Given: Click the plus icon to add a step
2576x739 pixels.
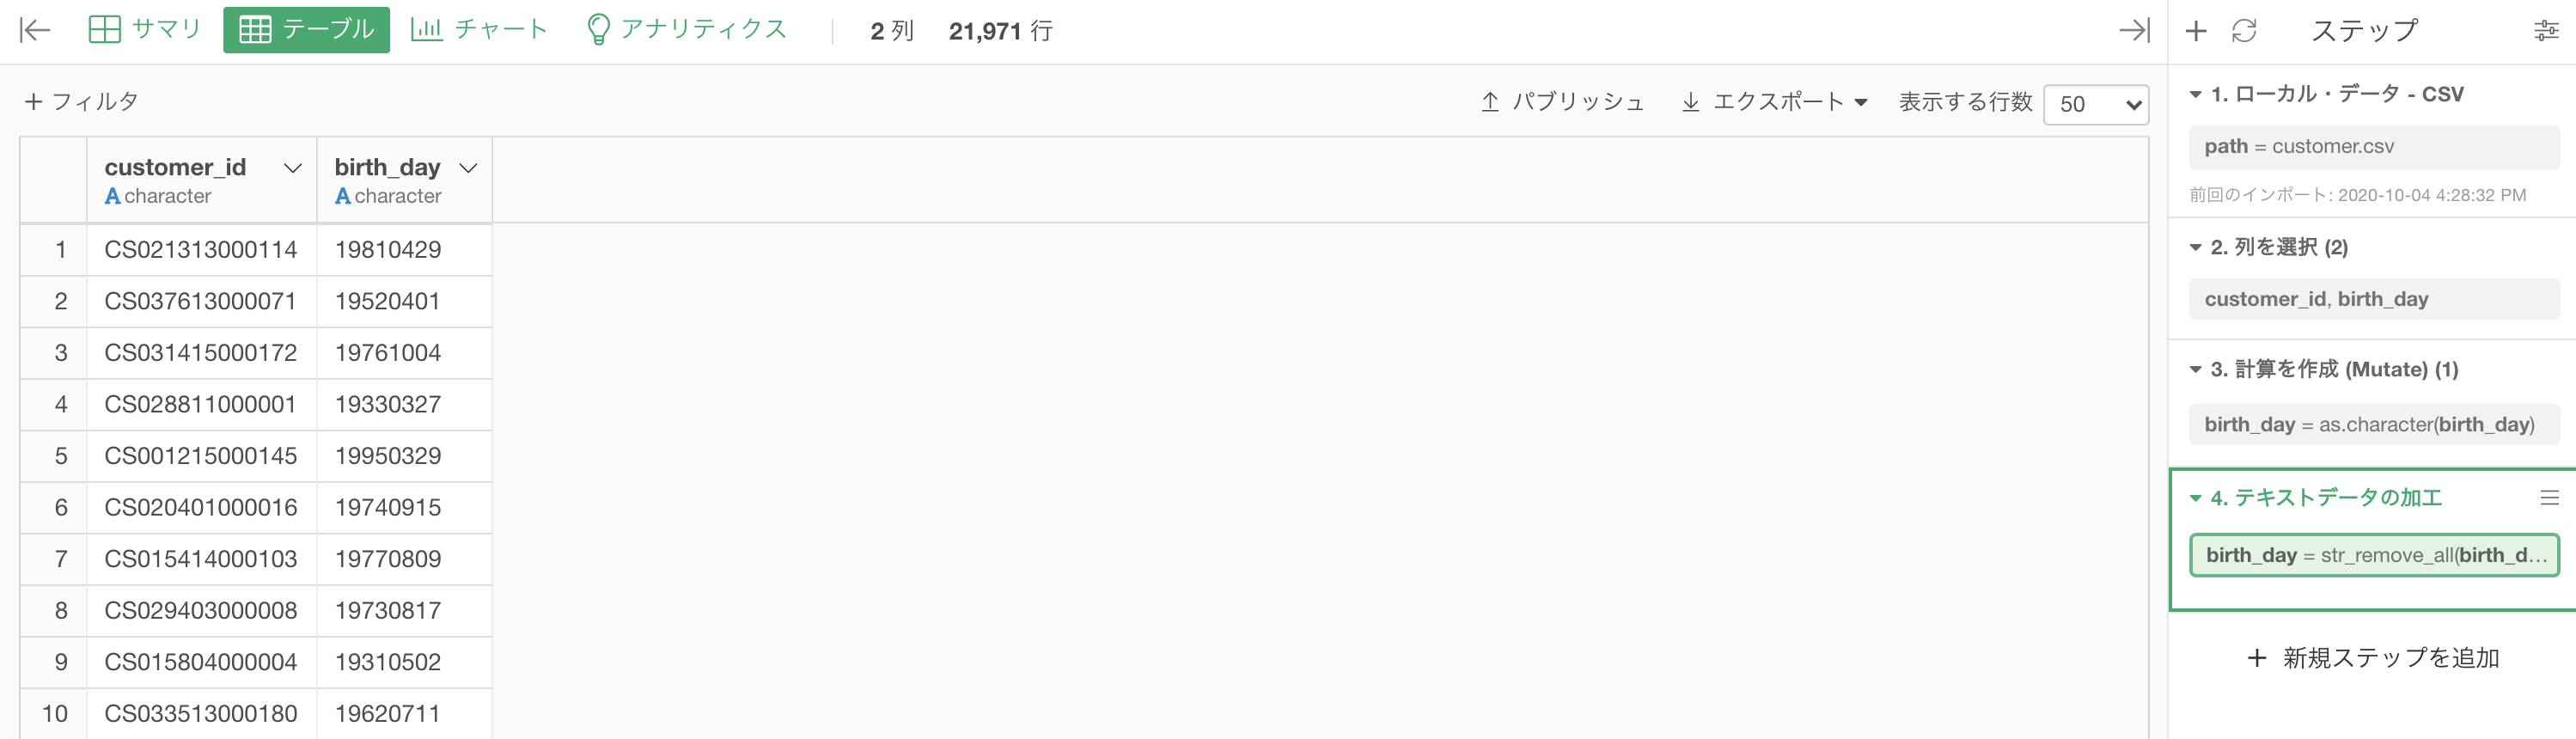Looking at the screenshot, I should (x=2196, y=31).
